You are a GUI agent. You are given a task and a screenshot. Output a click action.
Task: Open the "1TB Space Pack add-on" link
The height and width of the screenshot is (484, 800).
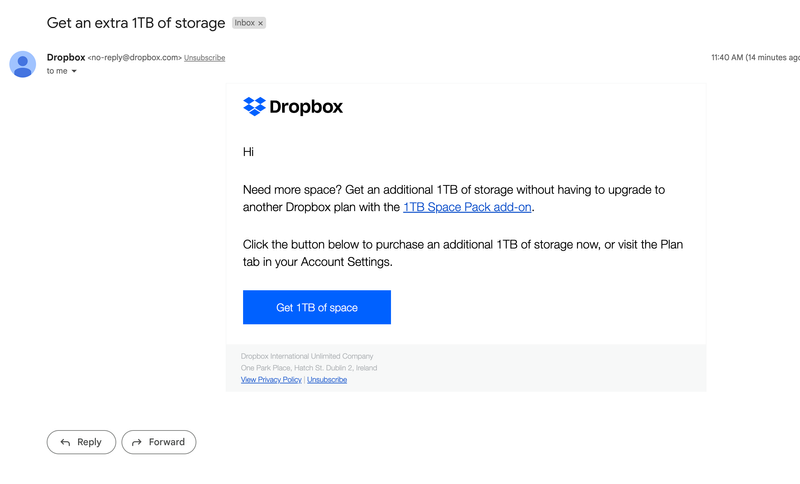pyautogui.click(x=467, y=207)
